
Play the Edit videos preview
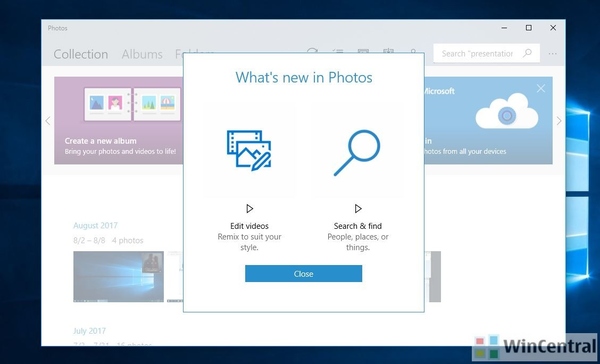coord(249,209)
